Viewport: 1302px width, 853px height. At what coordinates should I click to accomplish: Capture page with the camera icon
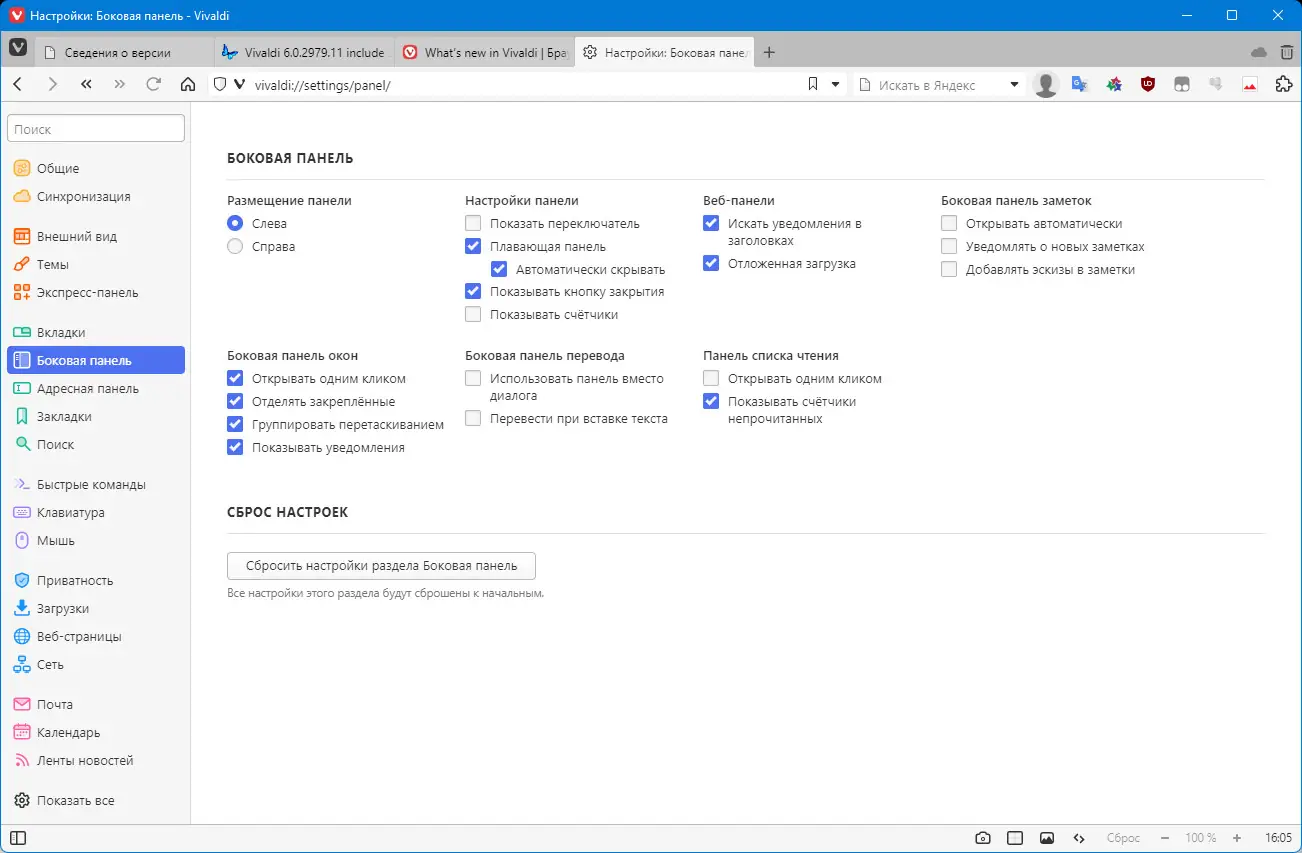point(983,838)
